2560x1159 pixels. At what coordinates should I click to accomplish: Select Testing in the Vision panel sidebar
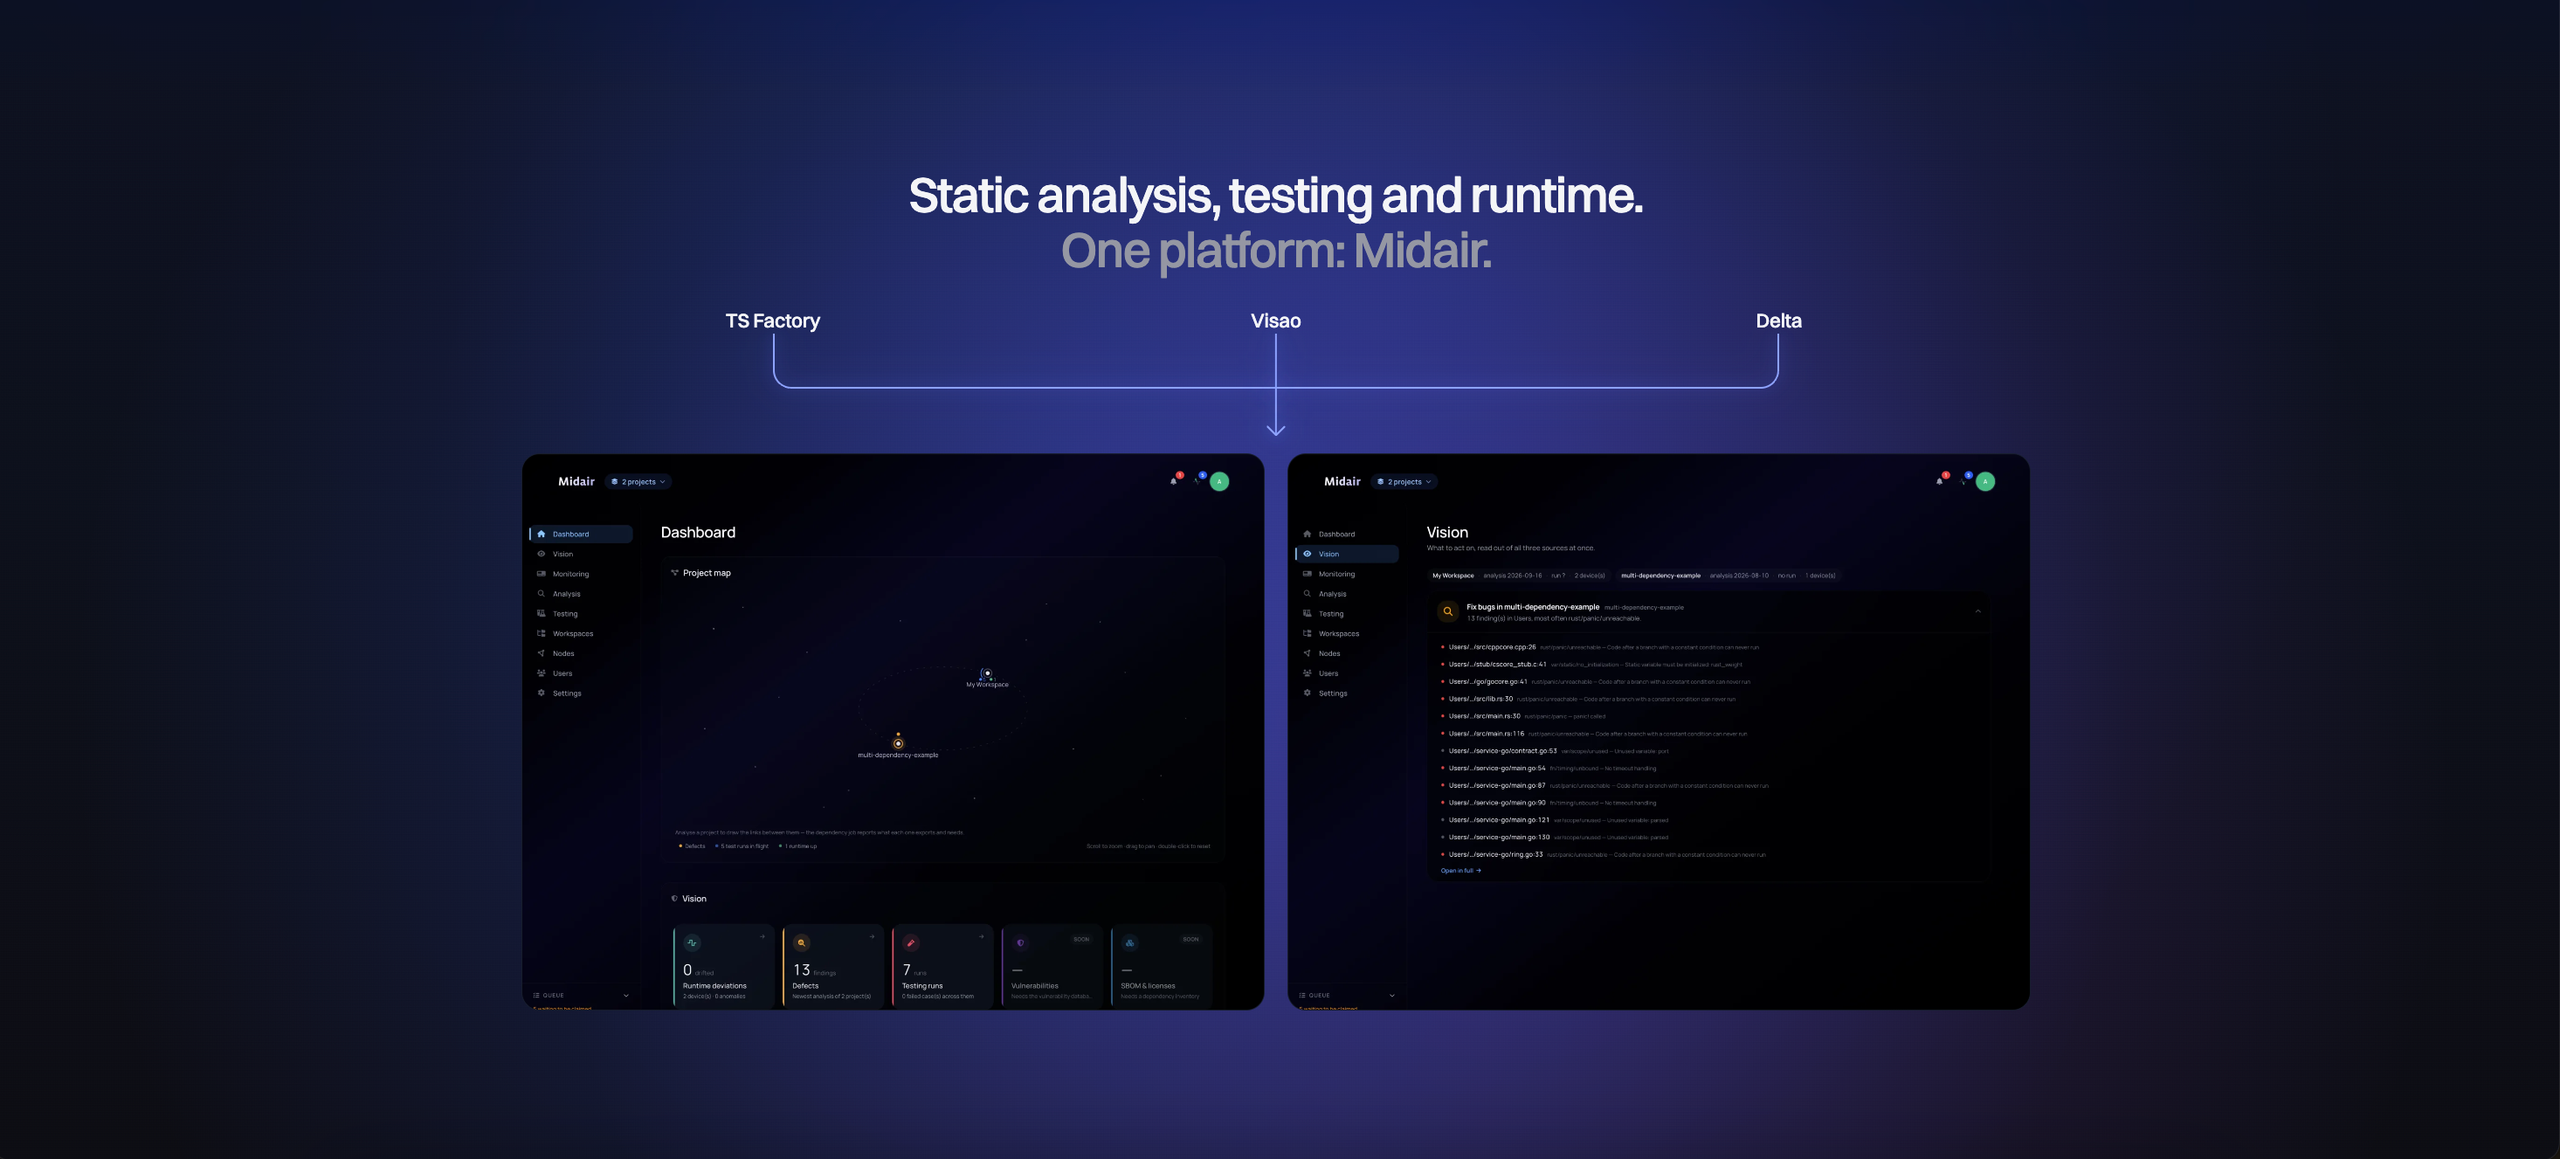(x=1347, y=614)
